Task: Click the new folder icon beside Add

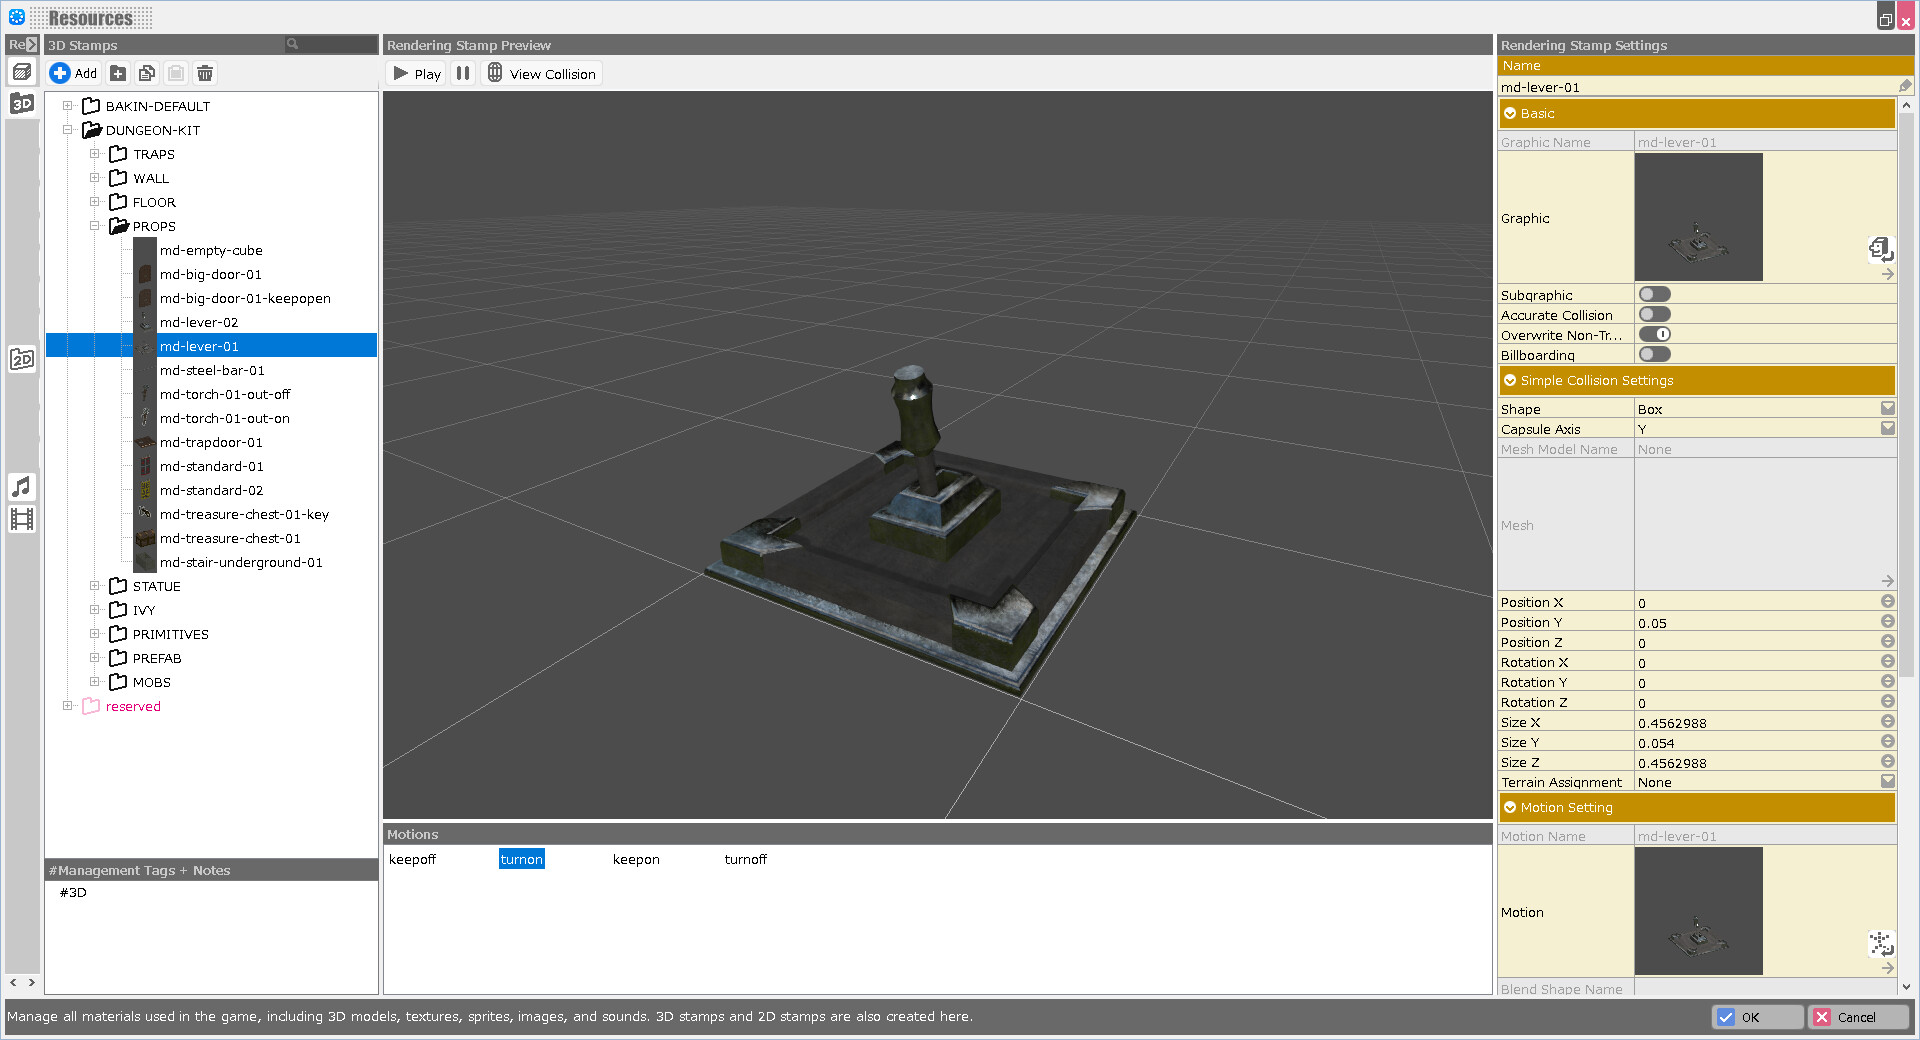Action: tap(118, 73)
